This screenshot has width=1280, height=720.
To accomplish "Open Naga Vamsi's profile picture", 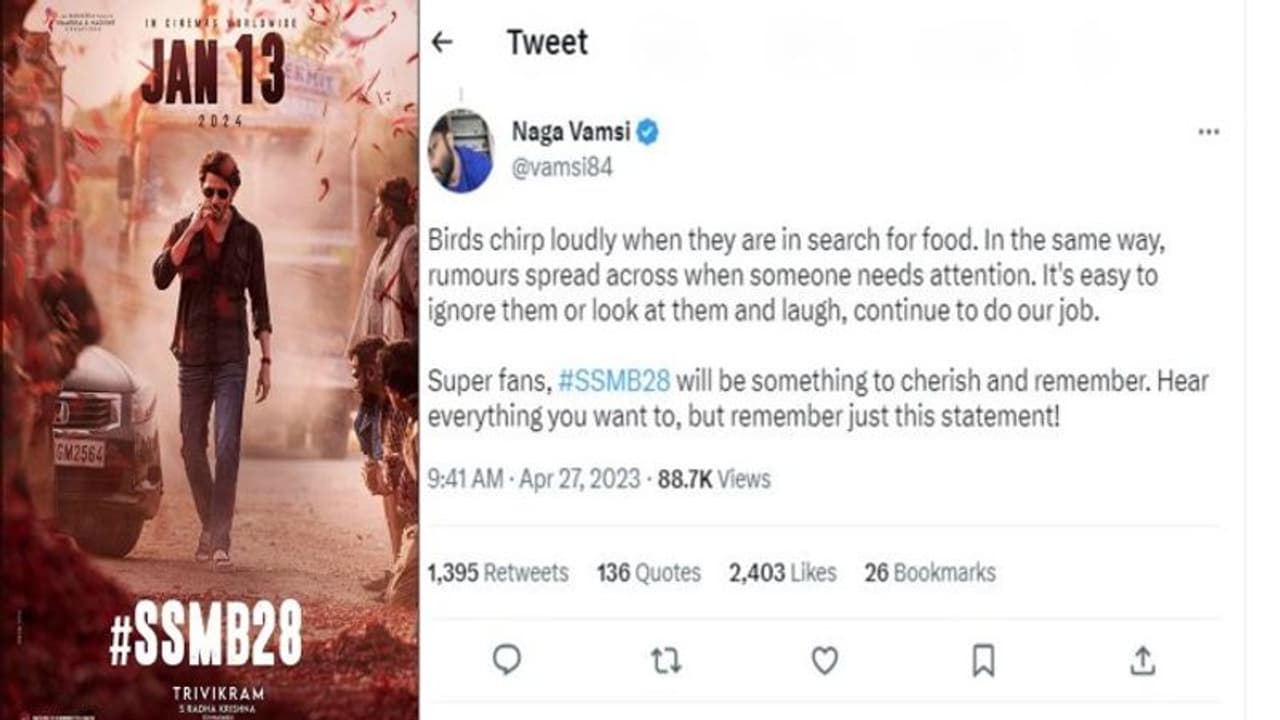I will coord(463,144).
